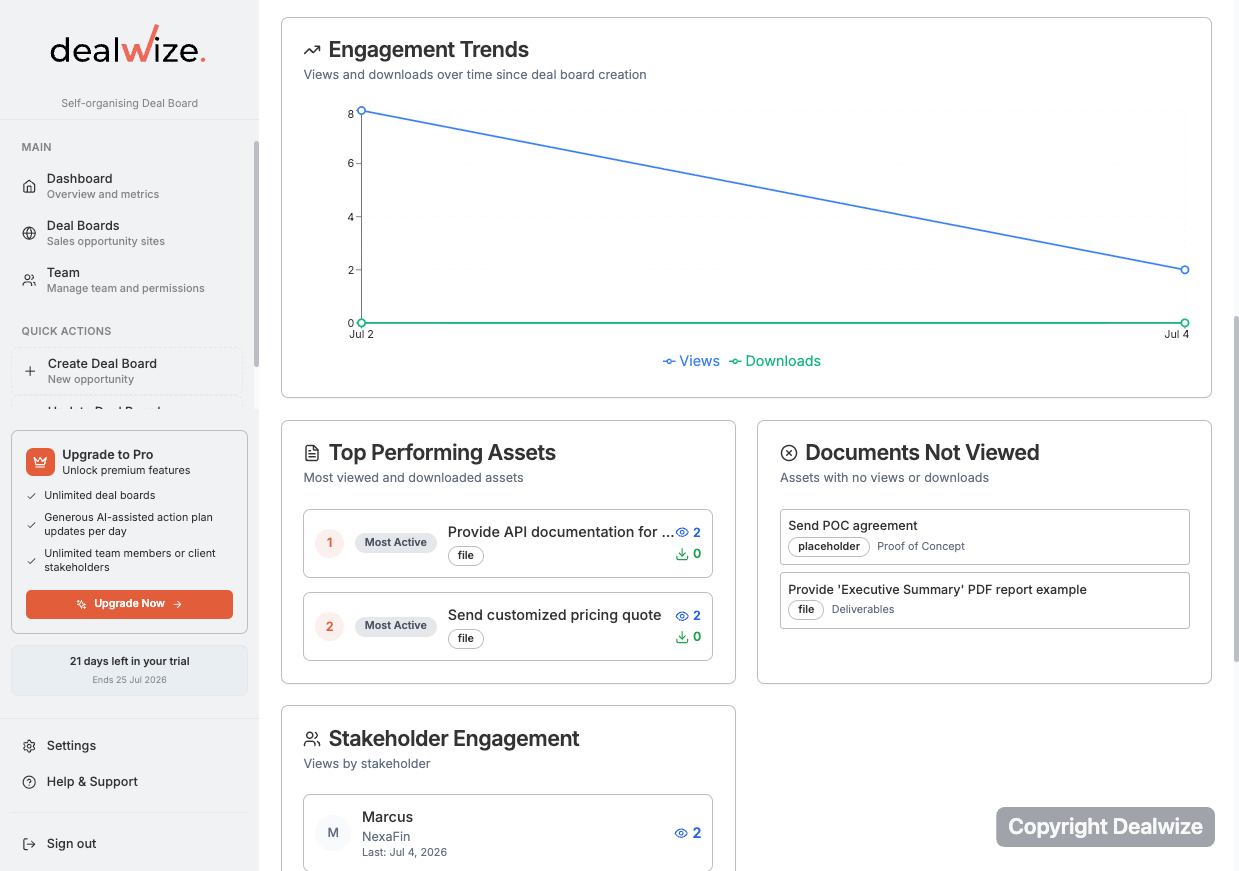Screen dimensions: 1239x871
Task: Click the main page vertical scrollbar
Action: pos(1235,489)
